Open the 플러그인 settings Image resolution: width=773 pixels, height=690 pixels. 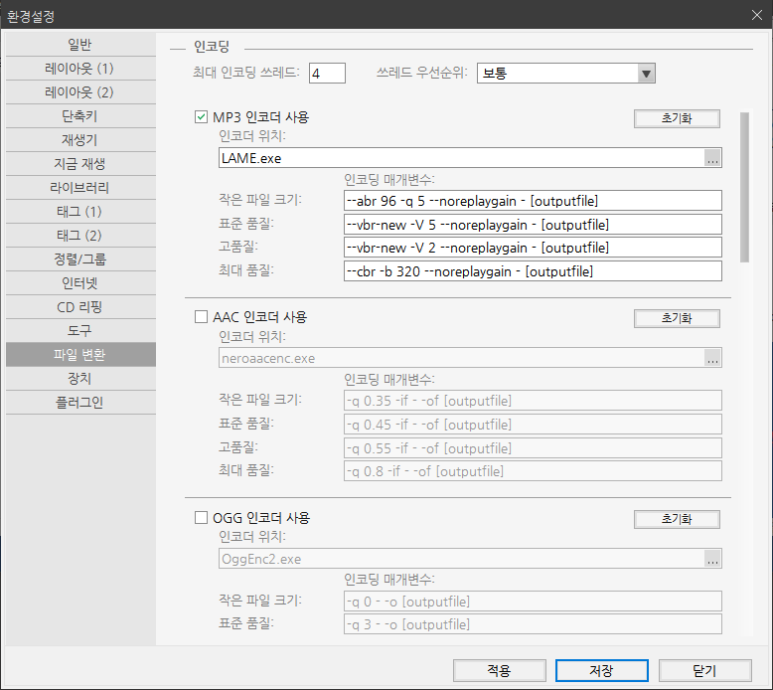click(x=81, y=403)
